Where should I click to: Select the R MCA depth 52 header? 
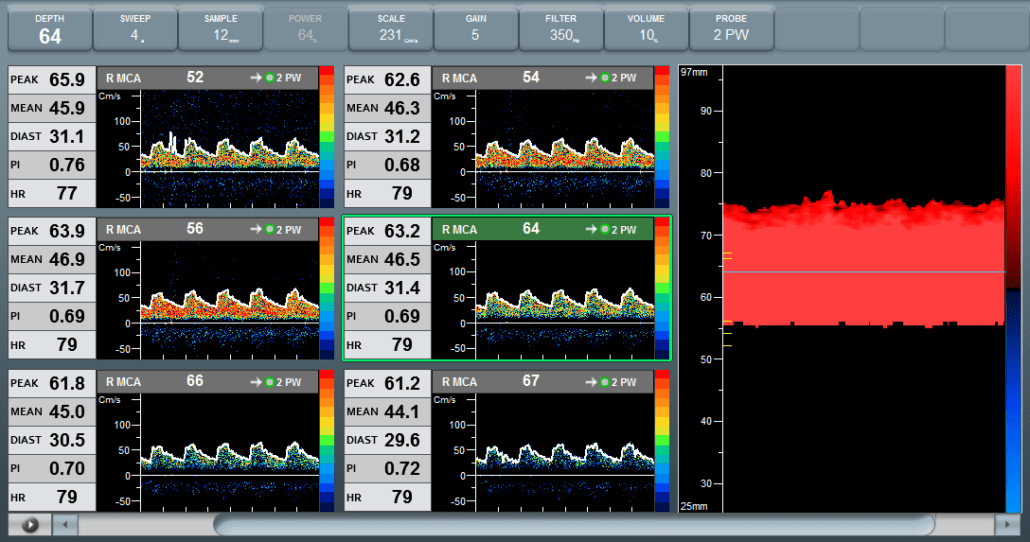[208, 78]
